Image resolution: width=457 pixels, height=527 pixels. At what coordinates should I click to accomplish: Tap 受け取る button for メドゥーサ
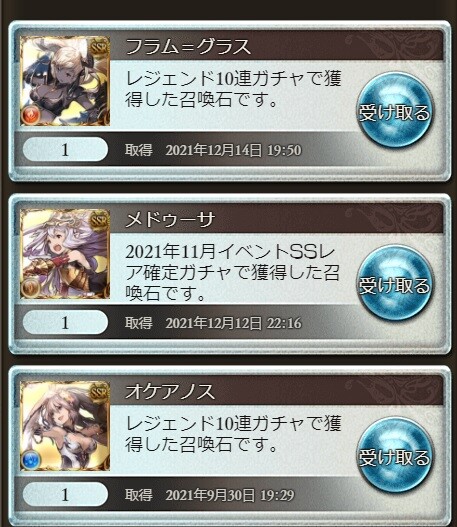coord(395,283)
